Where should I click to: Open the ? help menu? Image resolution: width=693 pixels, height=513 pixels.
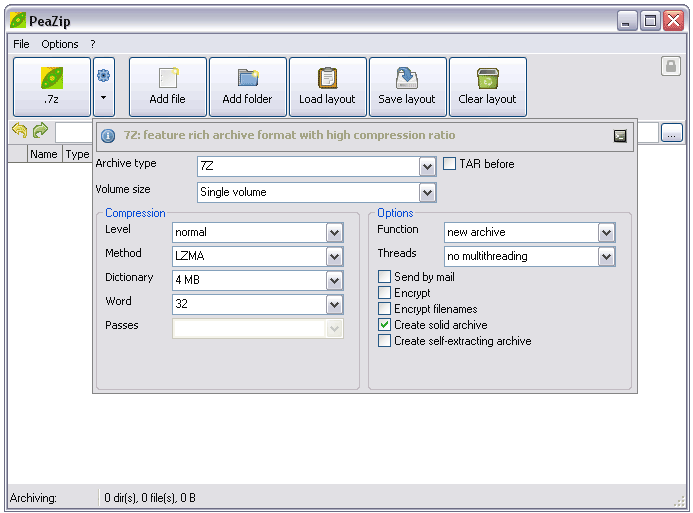(92, 44)
